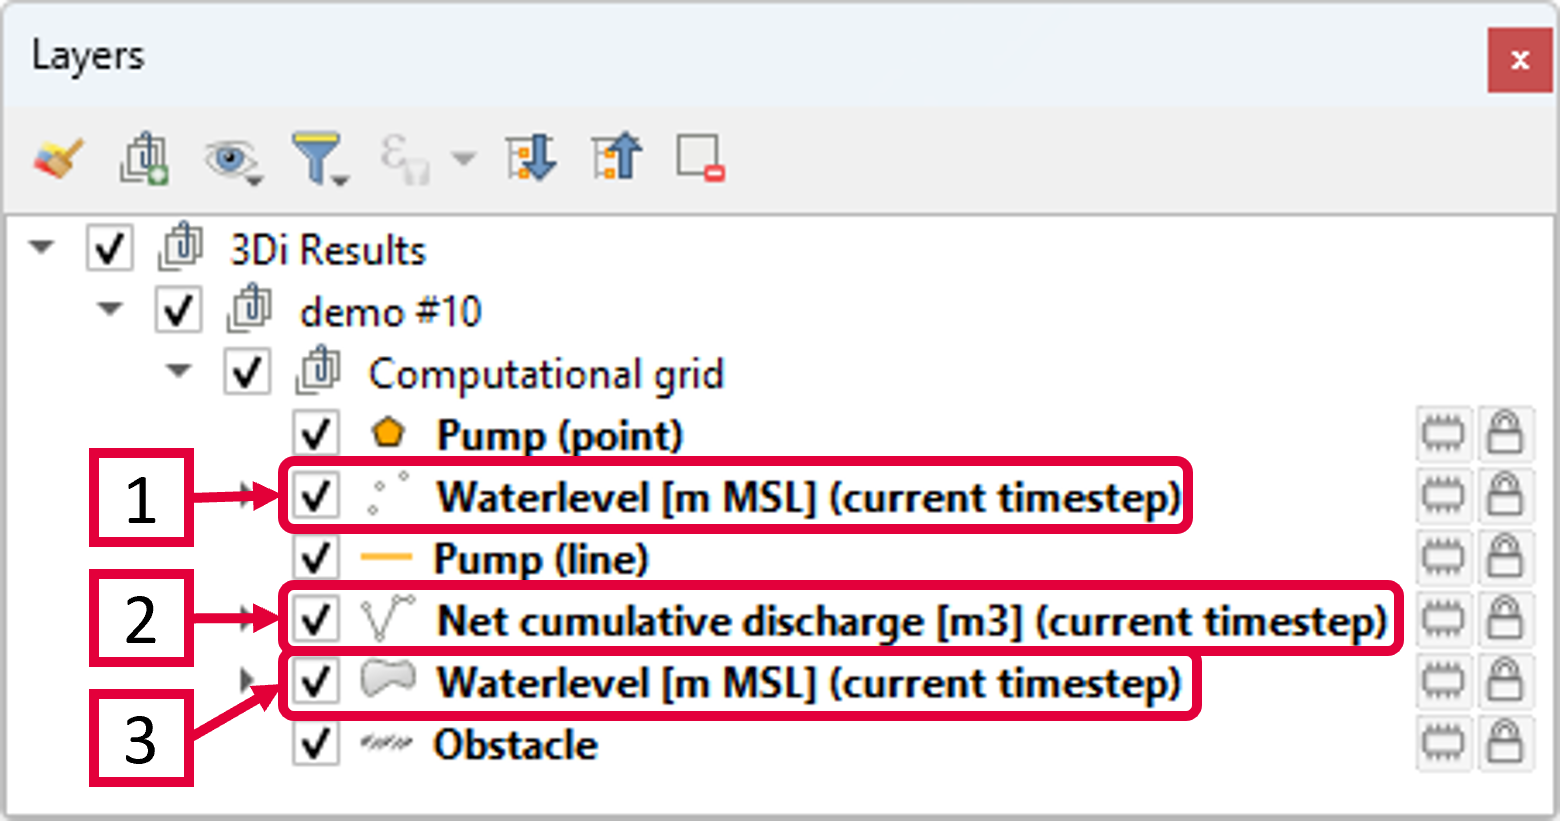Collapse the 3Di Results group
The width and height of the screenshot is (1560, 826).
[42, 247]
